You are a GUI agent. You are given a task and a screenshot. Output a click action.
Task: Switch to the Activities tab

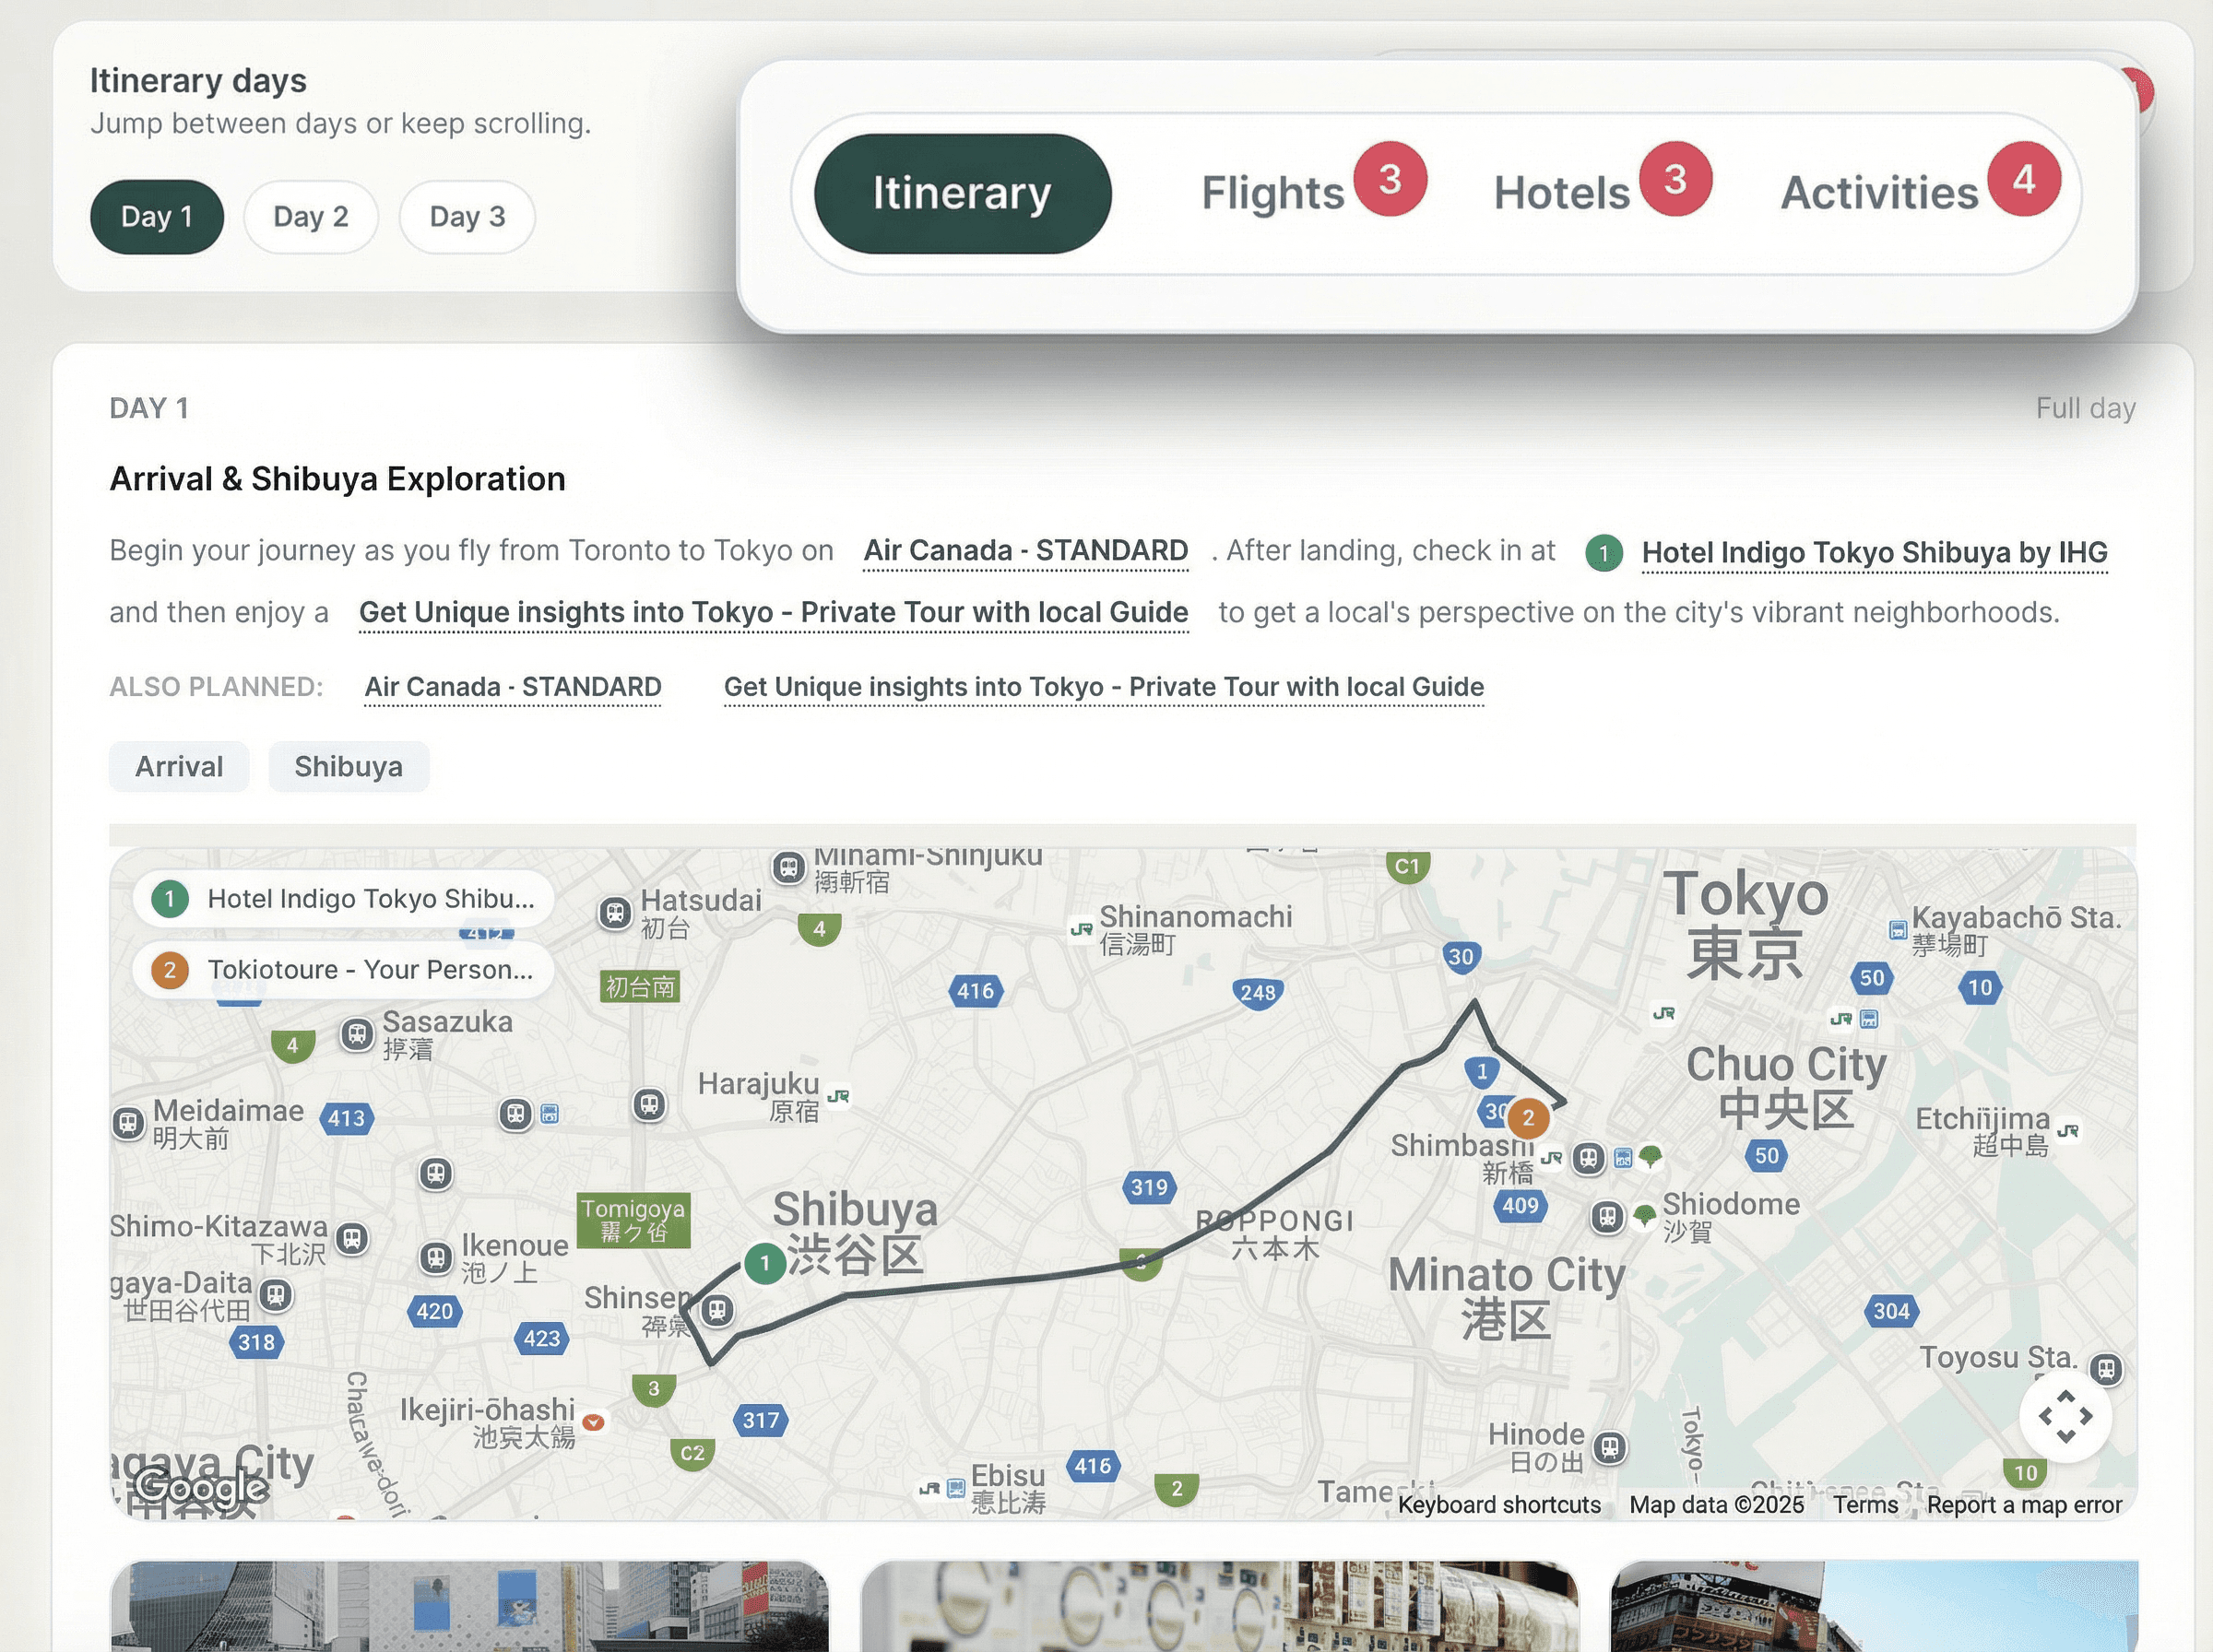click(x=1879, y=193)
